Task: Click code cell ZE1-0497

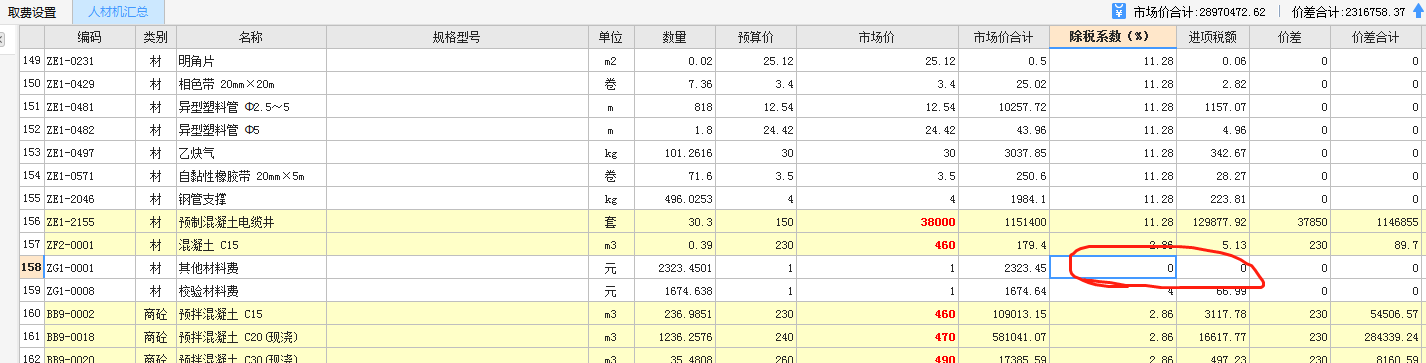Action: pos(89,153)
